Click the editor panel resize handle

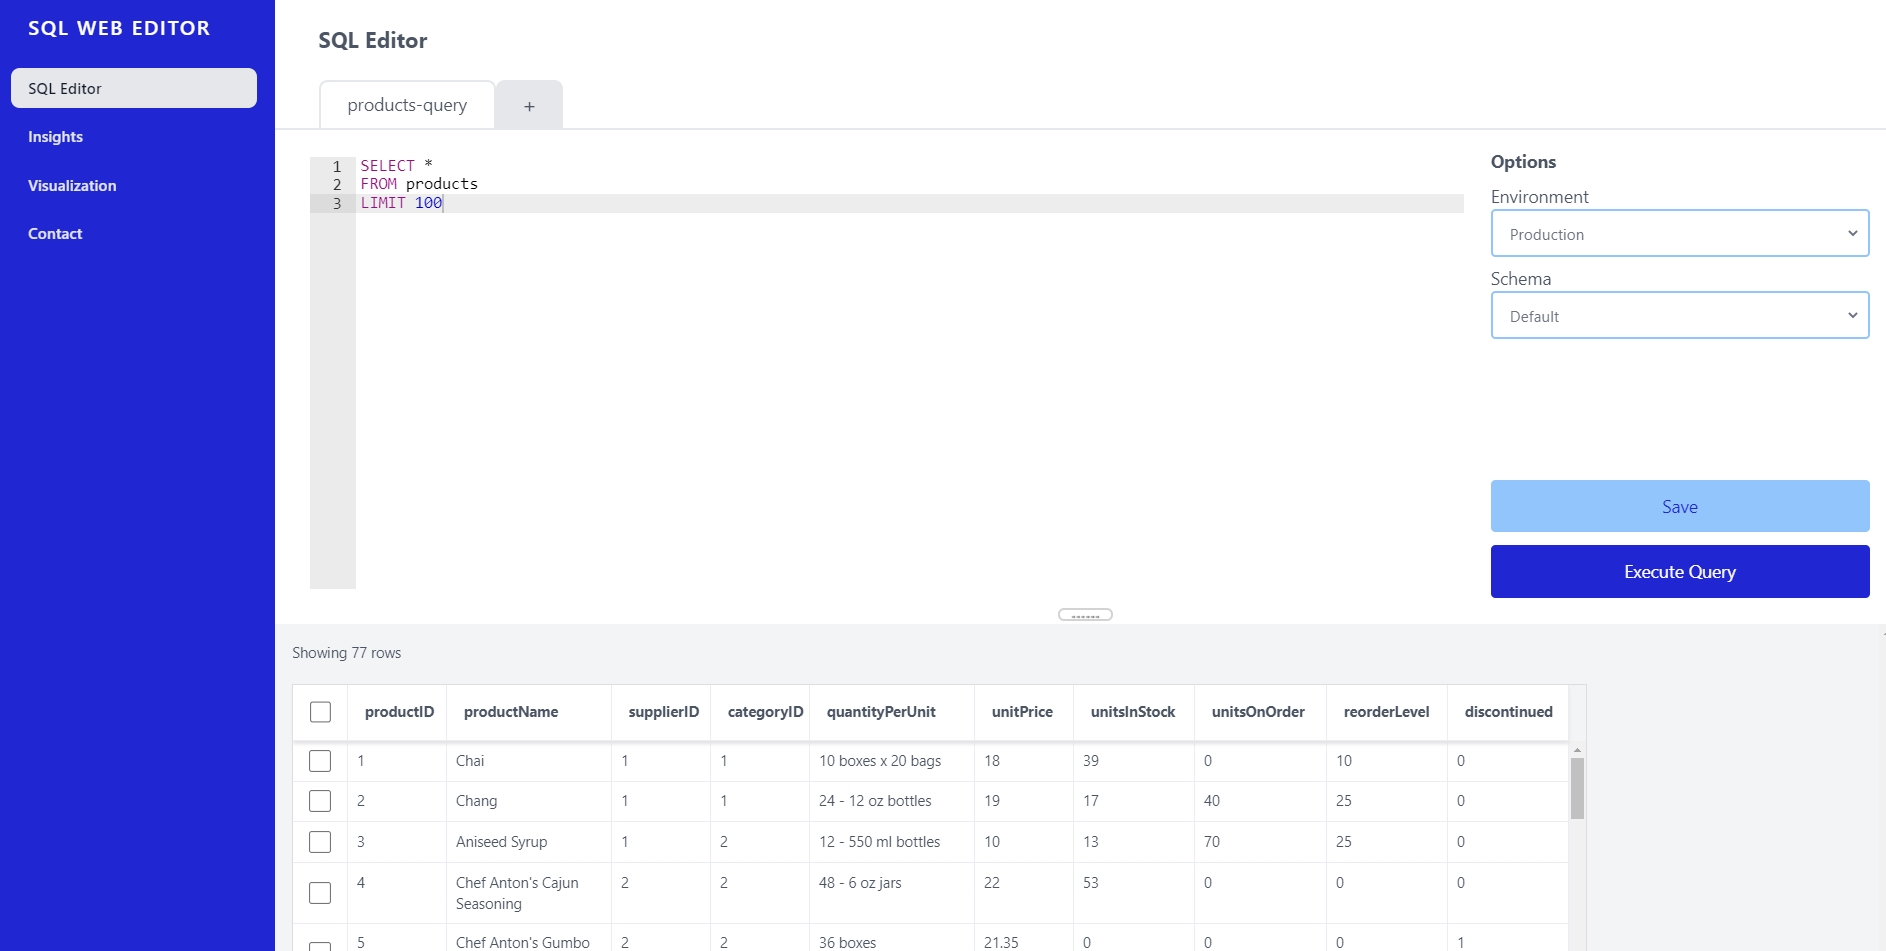1086,614
